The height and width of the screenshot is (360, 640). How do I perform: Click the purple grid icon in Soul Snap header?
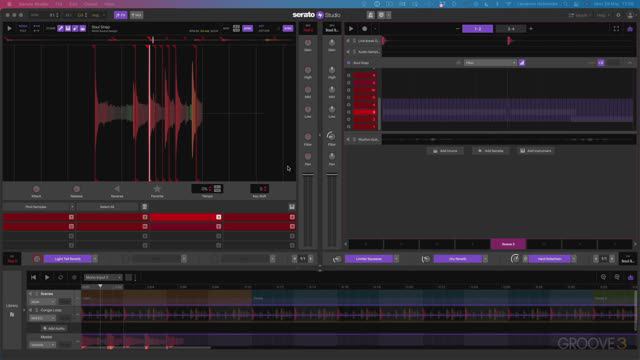click(x=601, y=63)
